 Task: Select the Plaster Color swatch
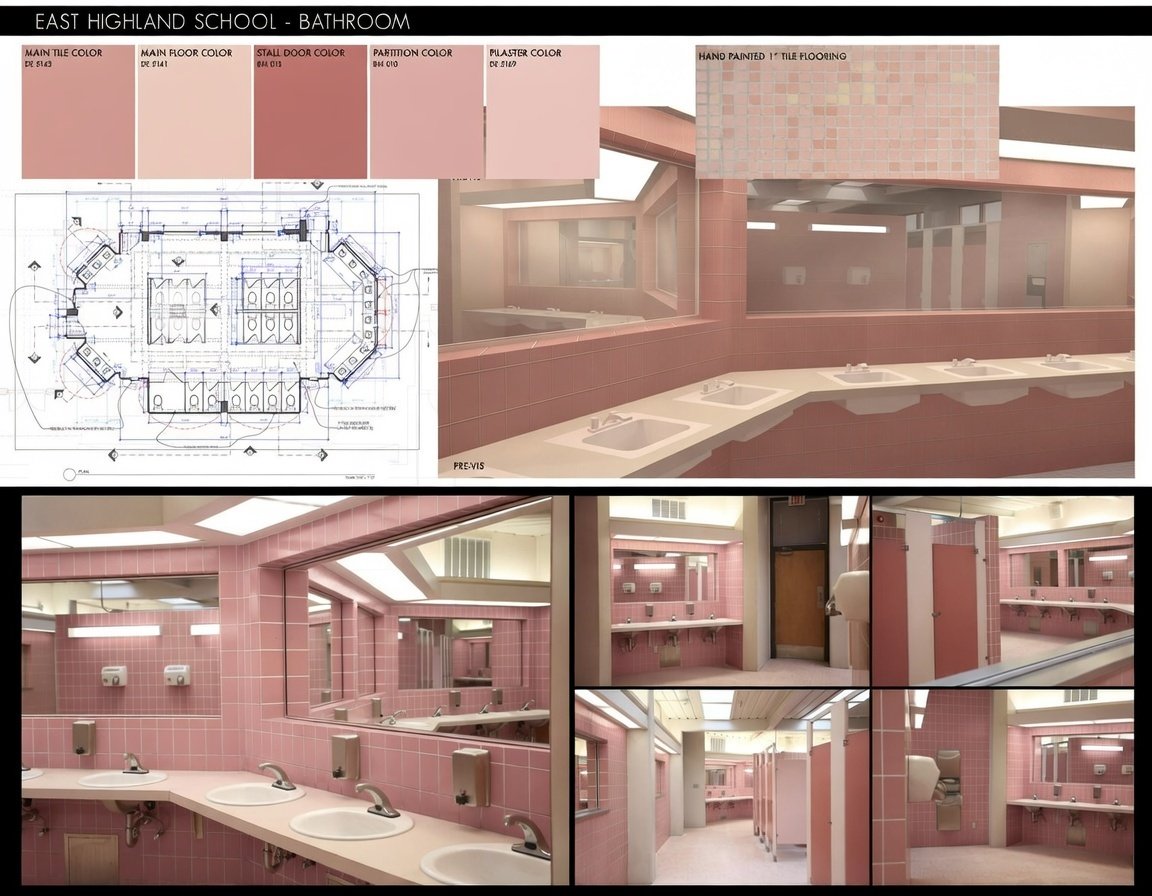pos(542,112)
